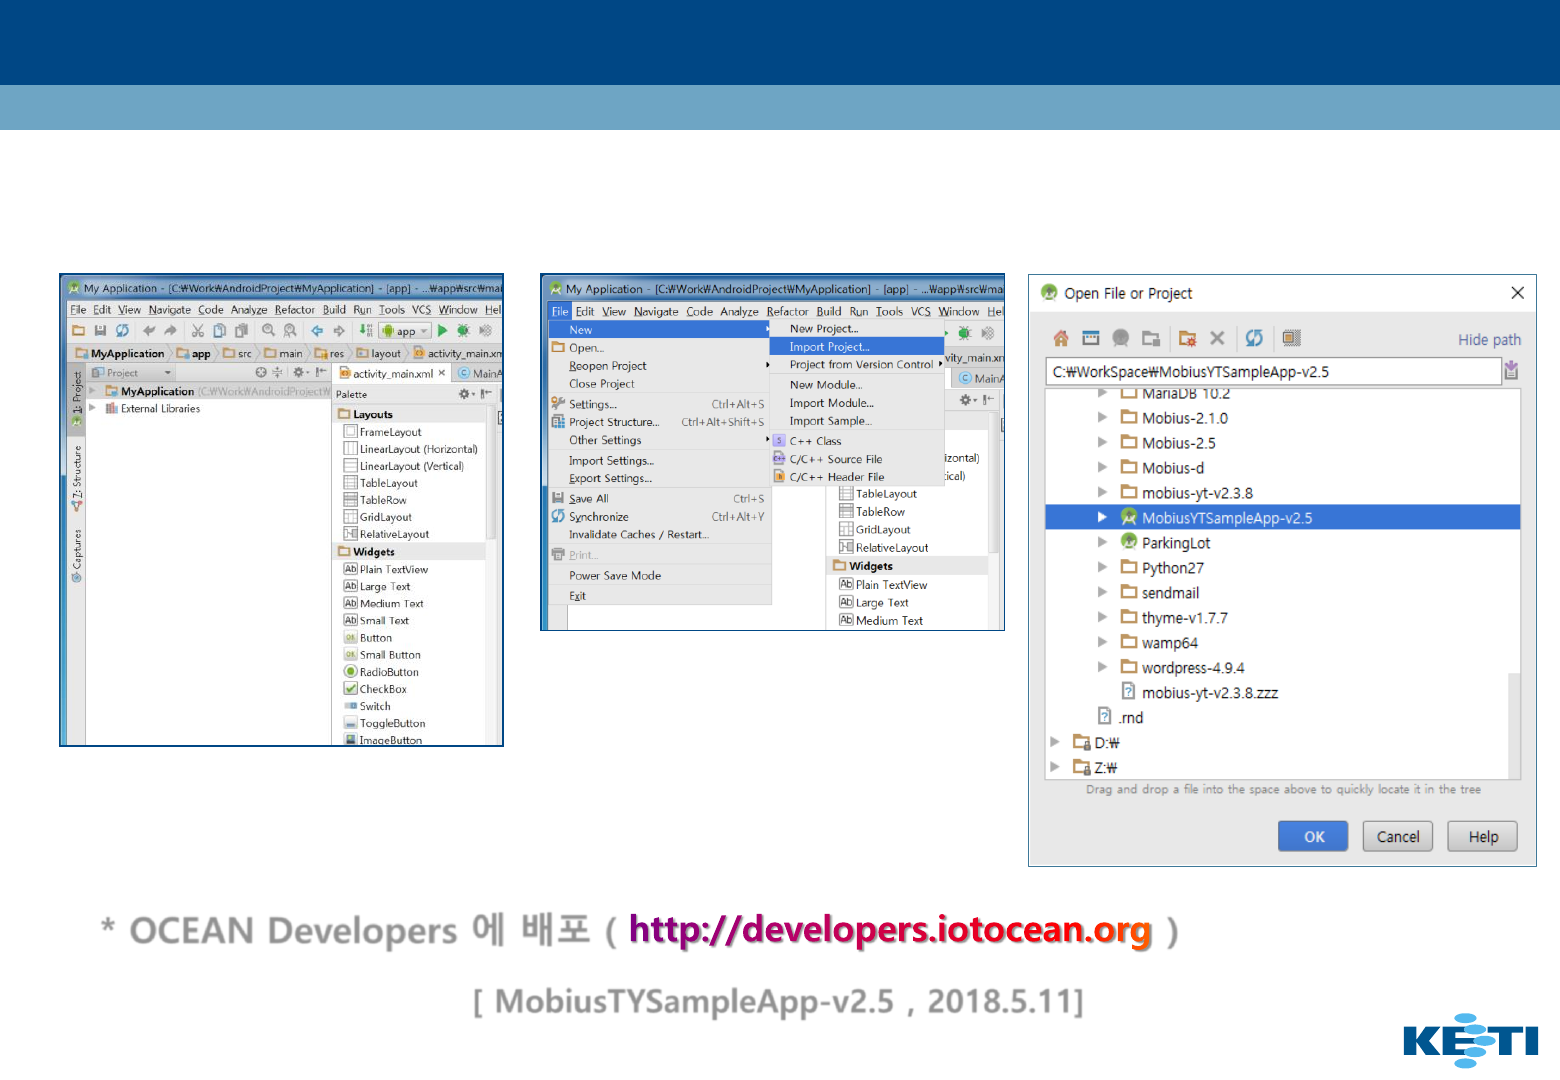Click the Redo arrow icon in the toolbar
Screen dimensions: 1560x1080
pos(170,330)
